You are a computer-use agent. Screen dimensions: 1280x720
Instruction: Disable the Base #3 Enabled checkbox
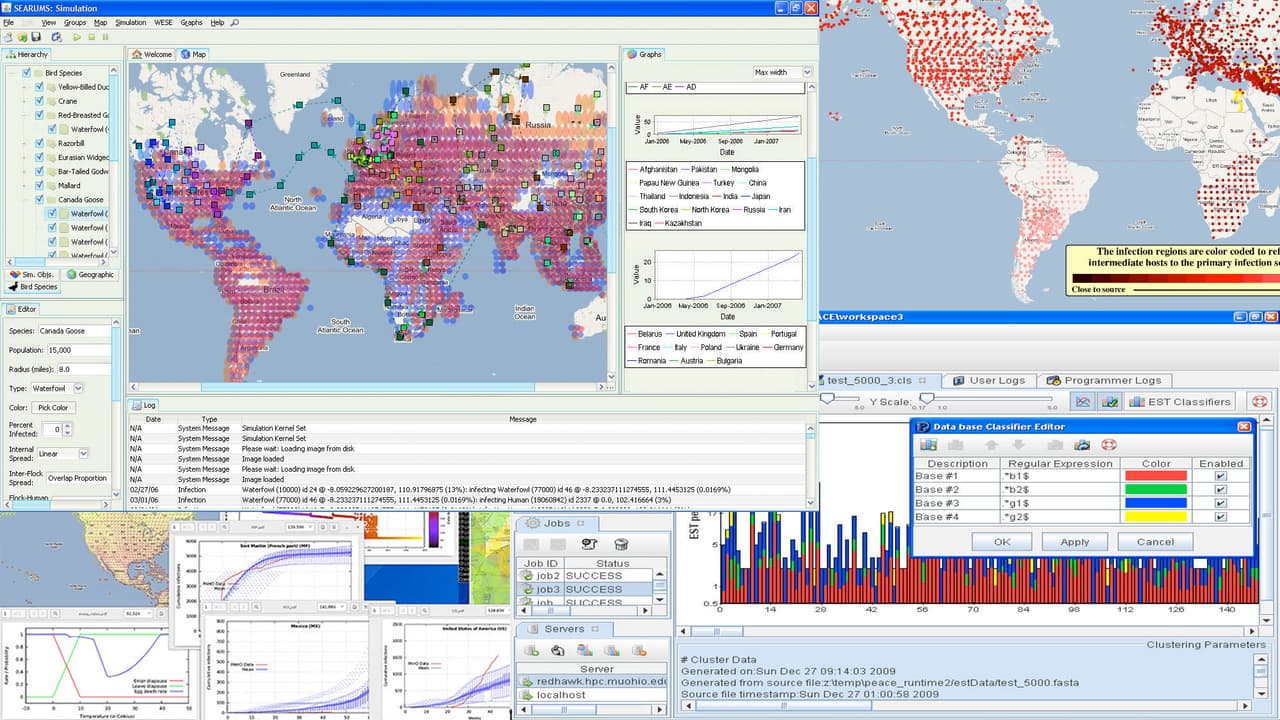(x=1221, y=503)
